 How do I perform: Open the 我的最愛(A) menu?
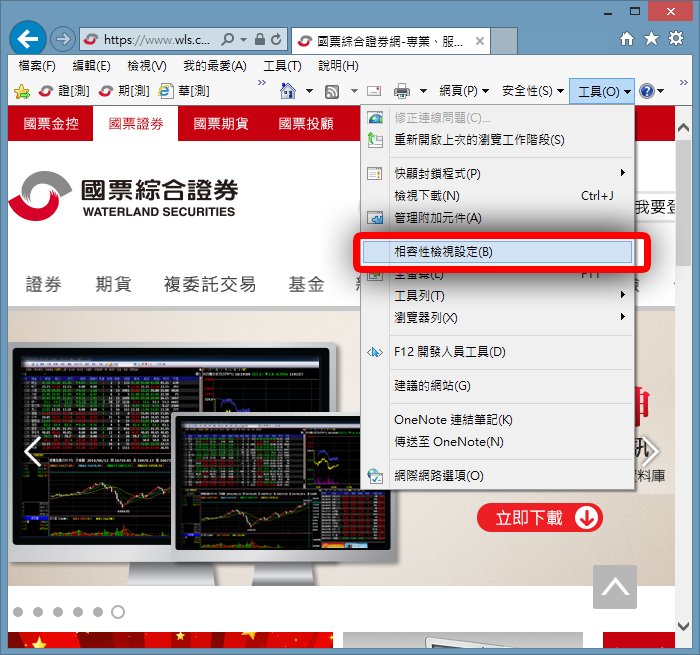point(215,66)
